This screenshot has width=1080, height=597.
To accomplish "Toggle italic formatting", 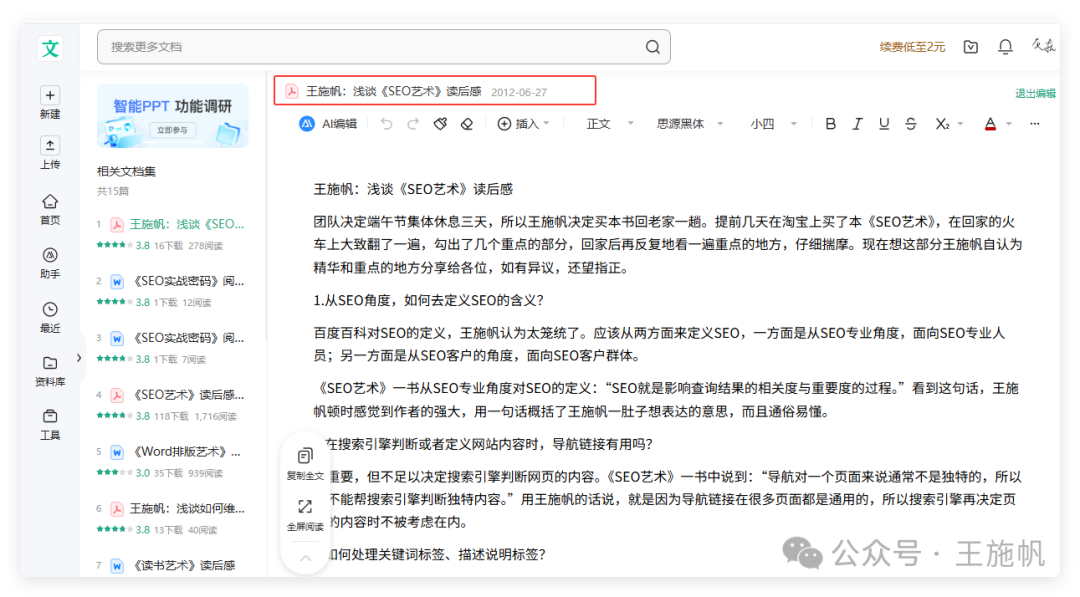I will [x=858, y=123].
